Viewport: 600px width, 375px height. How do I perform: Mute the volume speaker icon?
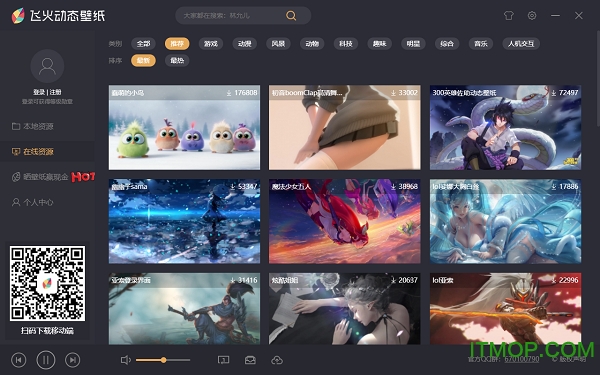[x=126, y=360]
